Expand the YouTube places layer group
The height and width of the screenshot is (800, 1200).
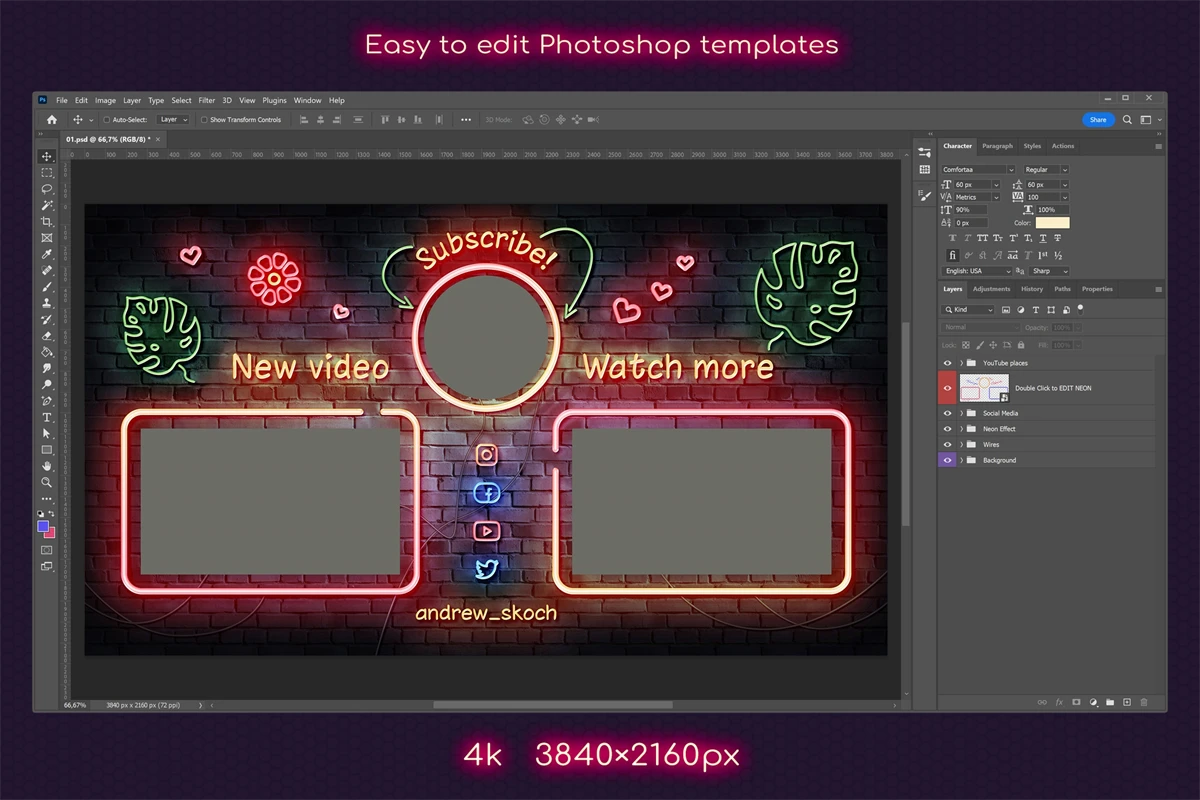point(961,363)
